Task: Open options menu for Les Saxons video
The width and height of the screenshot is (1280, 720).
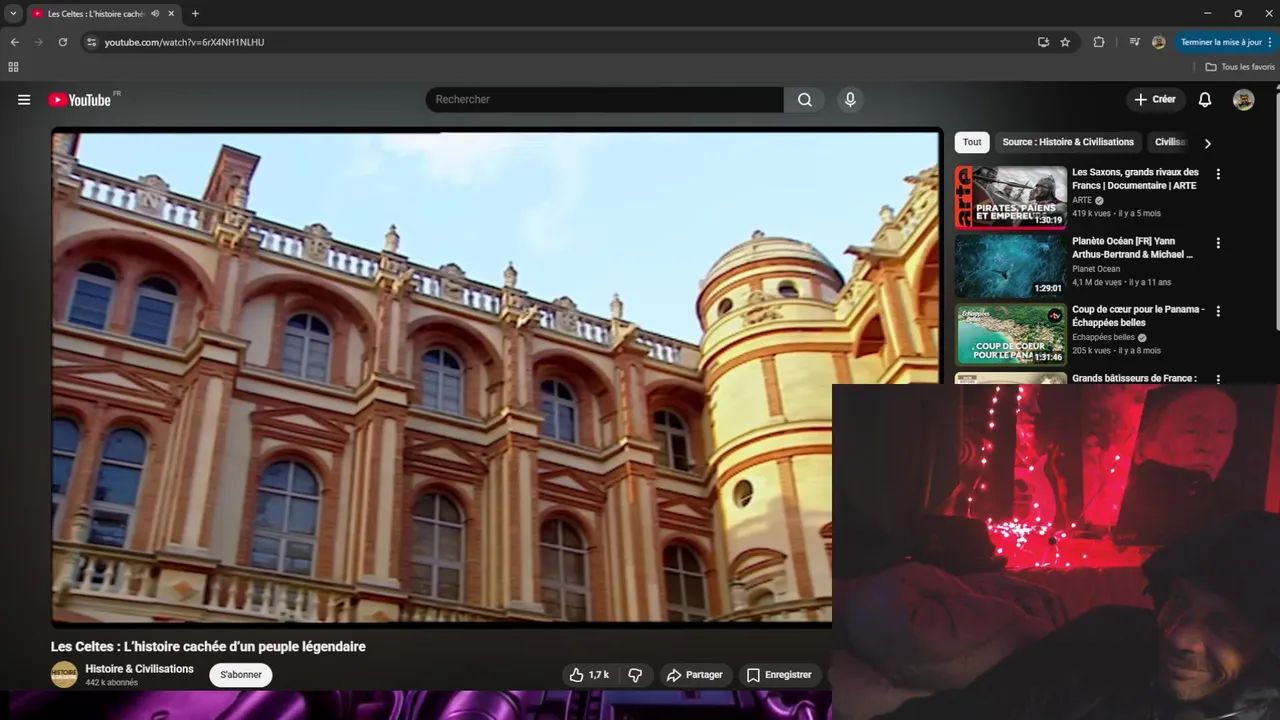Action: 1218,174
